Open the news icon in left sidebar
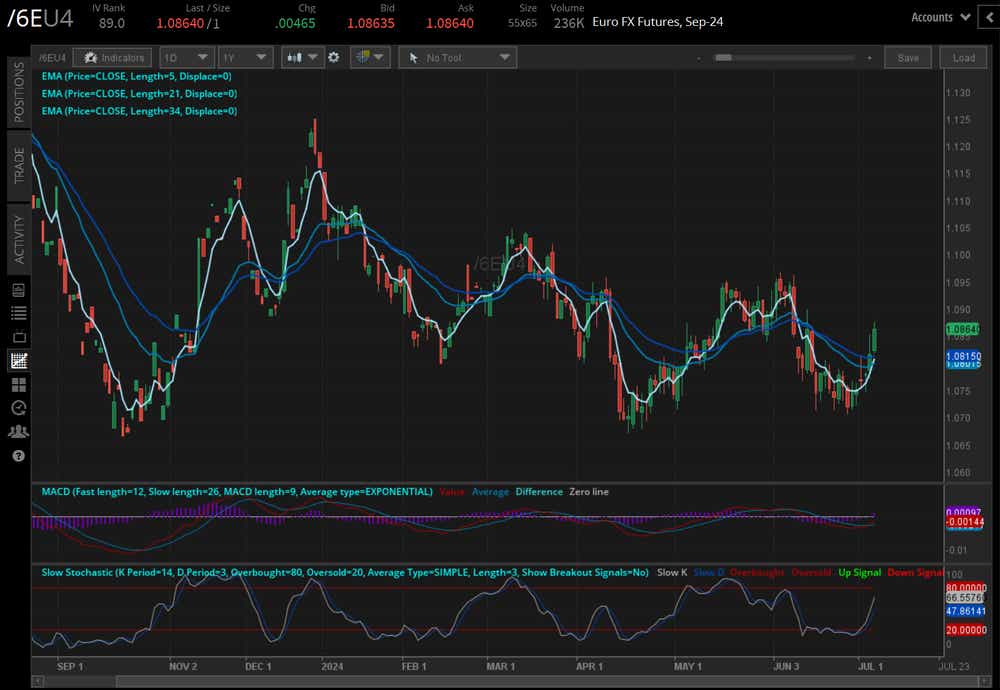1000x690 pixels. [18, 290]
